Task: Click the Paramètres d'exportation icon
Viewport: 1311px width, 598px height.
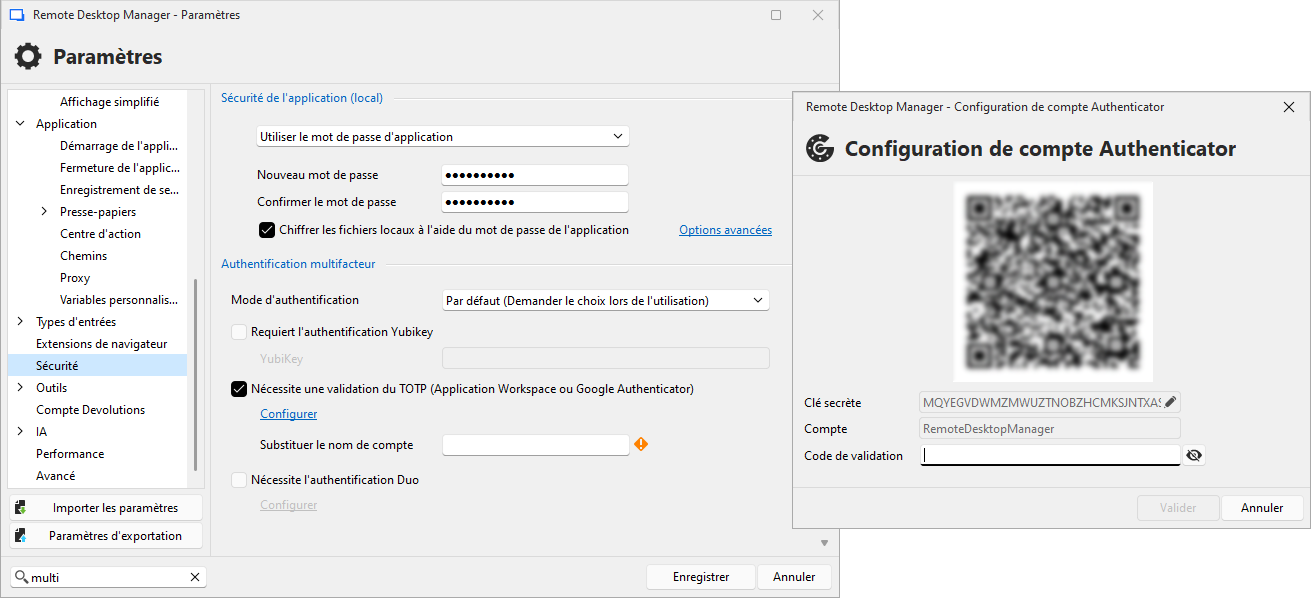Action: pyautogui.click(x=20, y=536)
